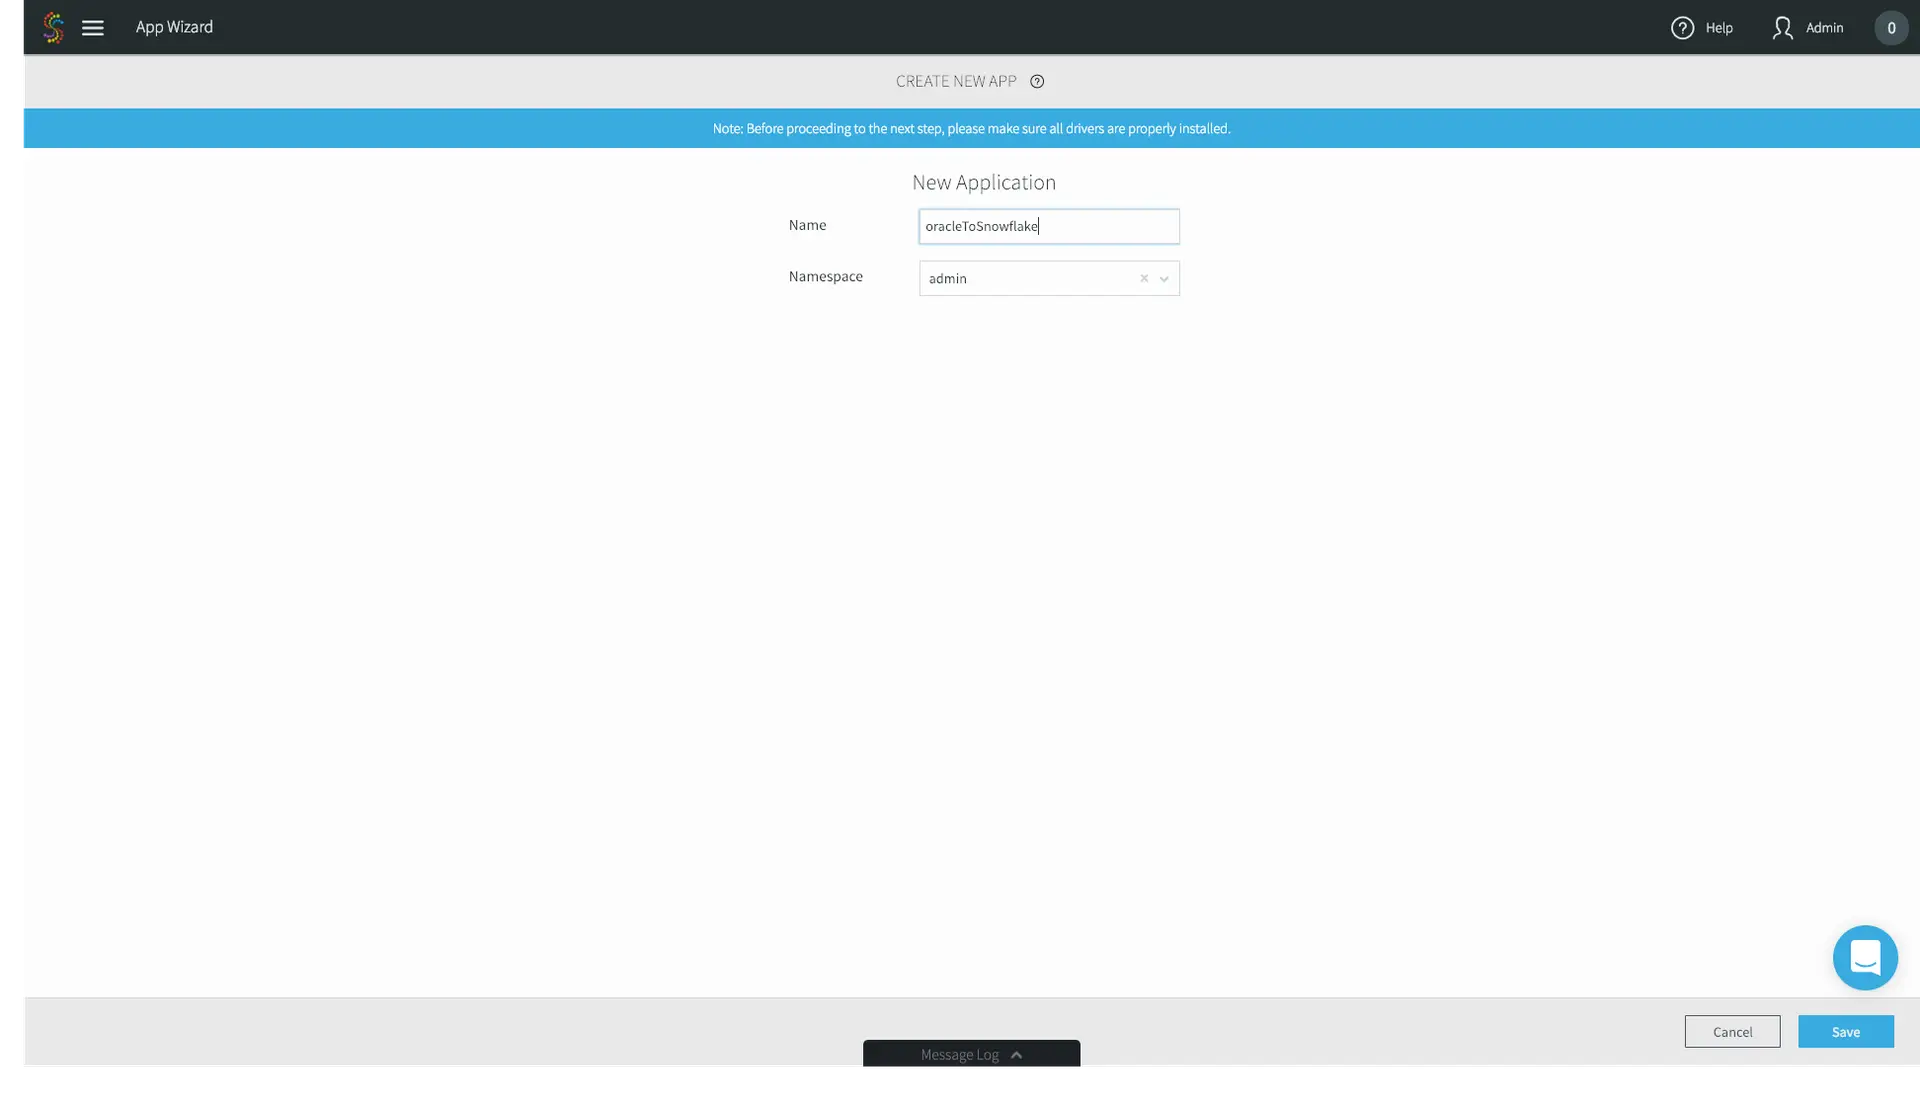Viewport: 1920px width, 1094px height.
Task: Click the Name field label
Action: [x=807, y=225]
